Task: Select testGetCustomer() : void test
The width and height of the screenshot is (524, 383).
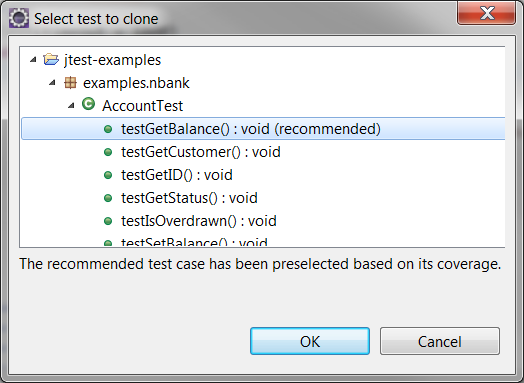Action: [201, 152]
